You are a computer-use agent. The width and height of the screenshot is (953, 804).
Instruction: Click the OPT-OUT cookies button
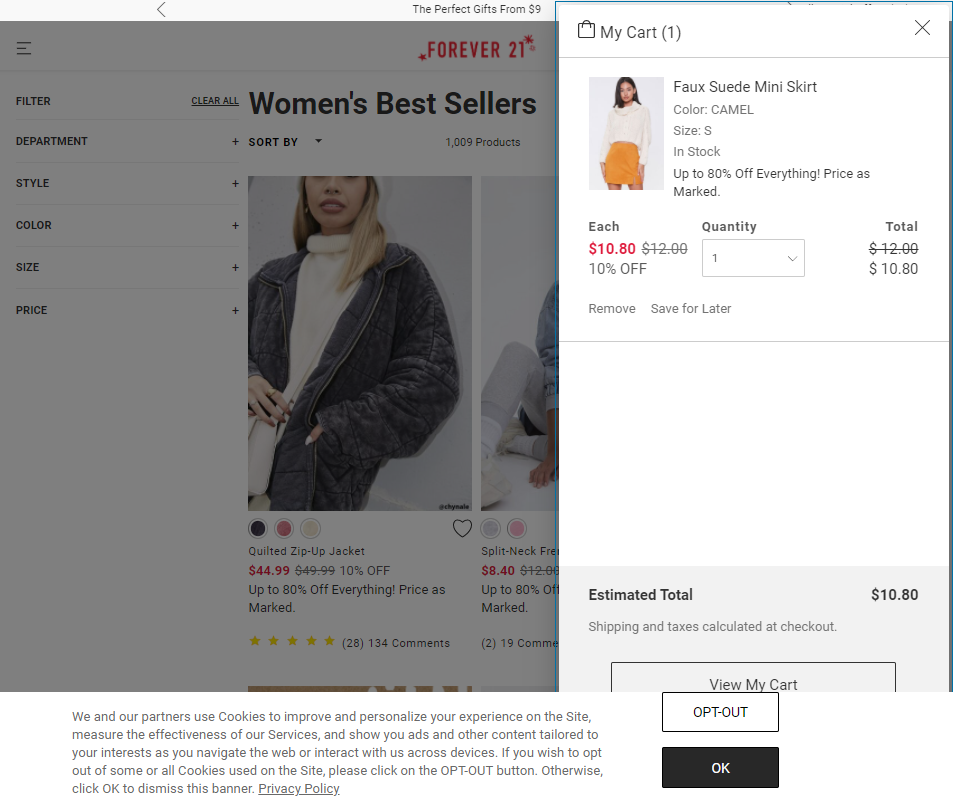coord(720,712)
